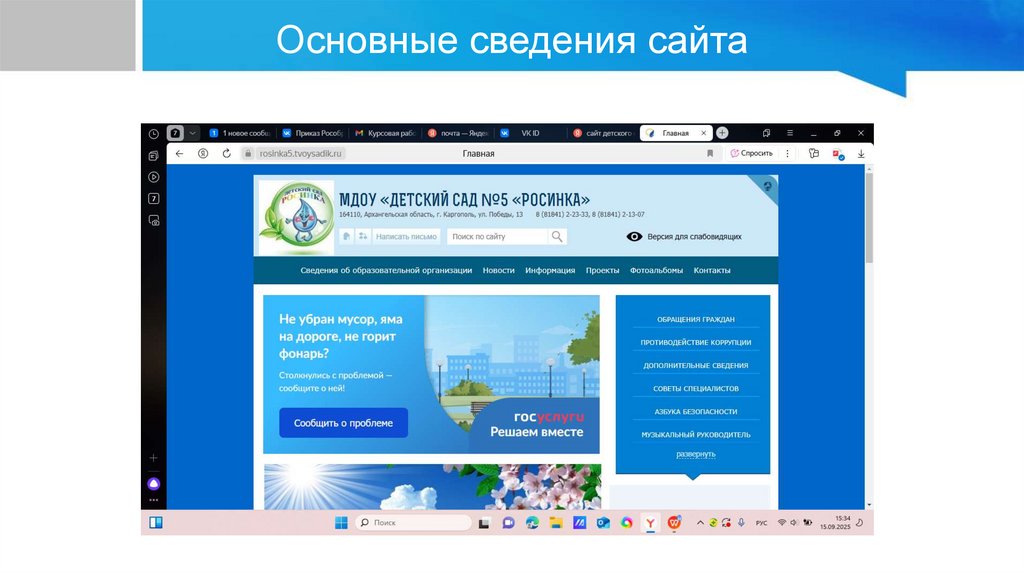Open 'МУЗЫКАЛЬНЫЙ РУКОВОДИТЕЛЬ' sidebar link
This screenshot has width=1024, height=574.
pyautogui.click(x=696, y=434)
